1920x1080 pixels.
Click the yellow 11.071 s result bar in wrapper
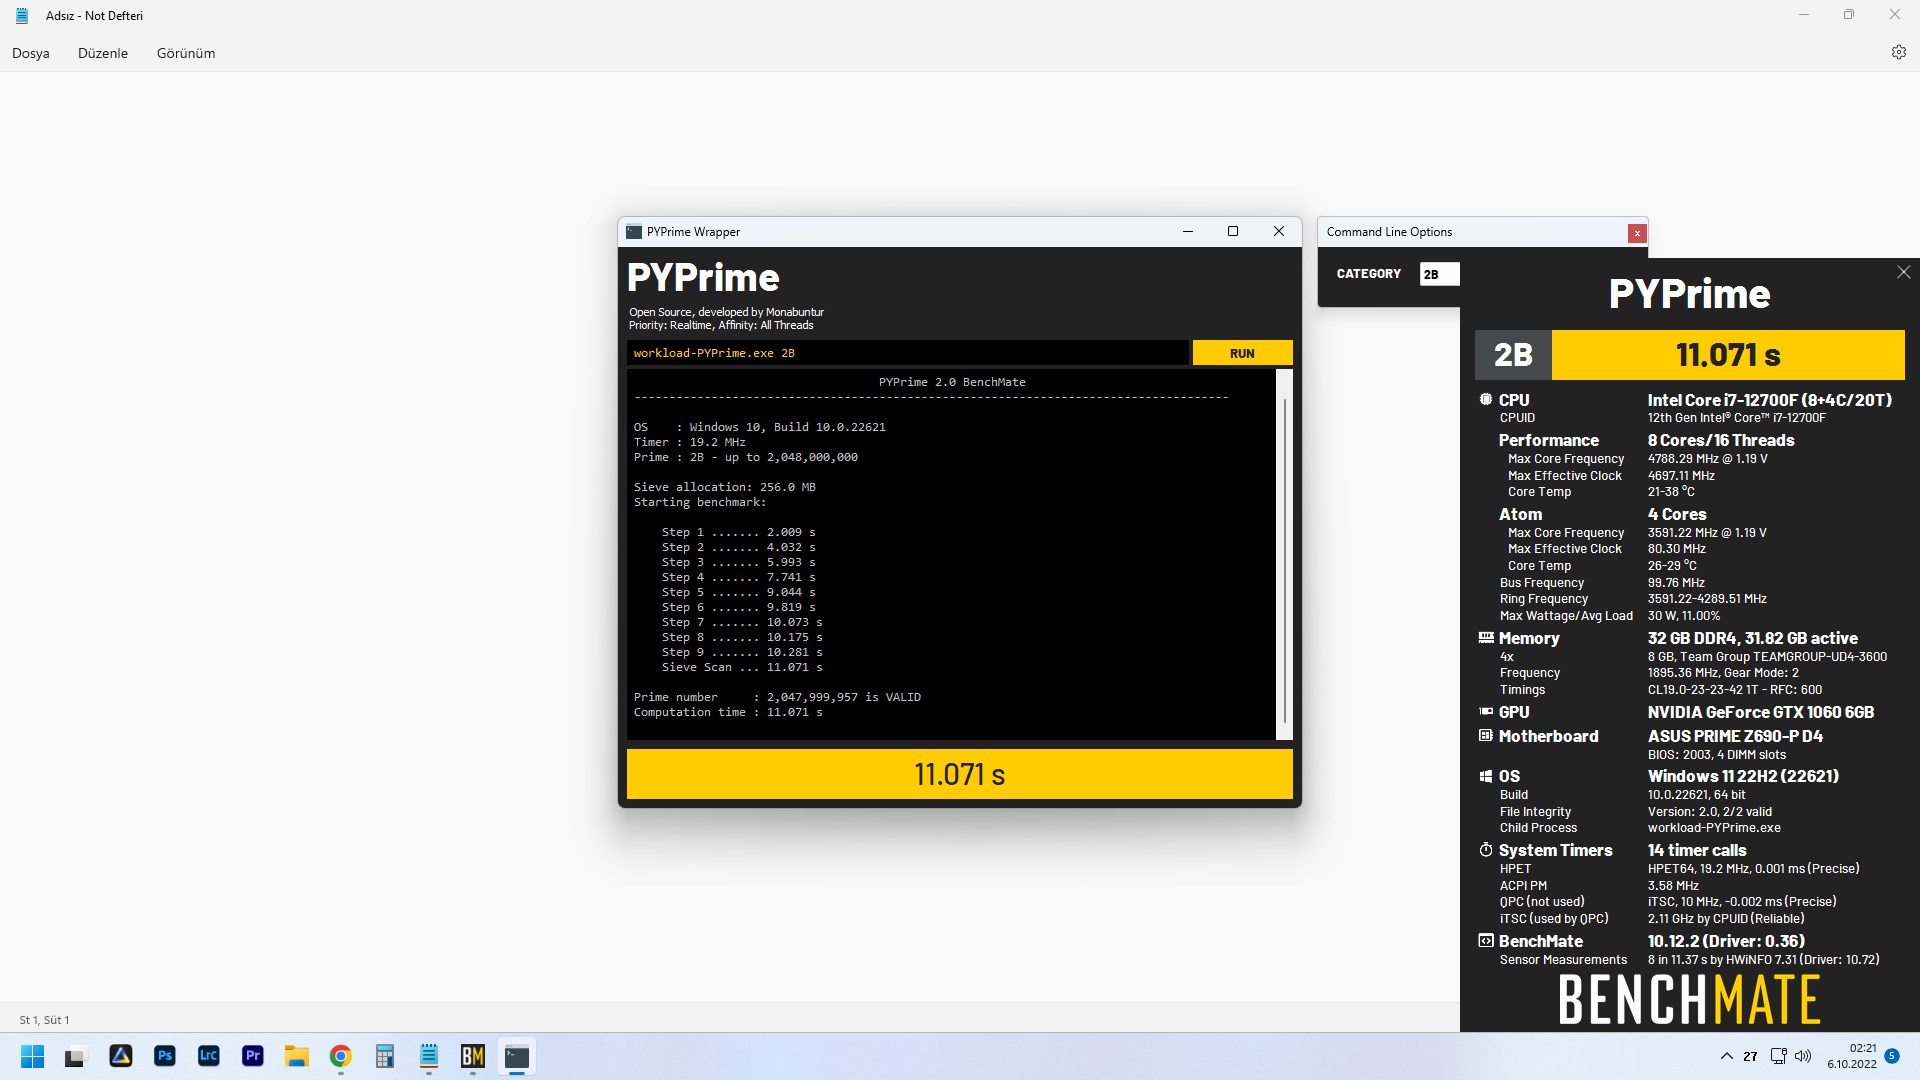point(959,774)
